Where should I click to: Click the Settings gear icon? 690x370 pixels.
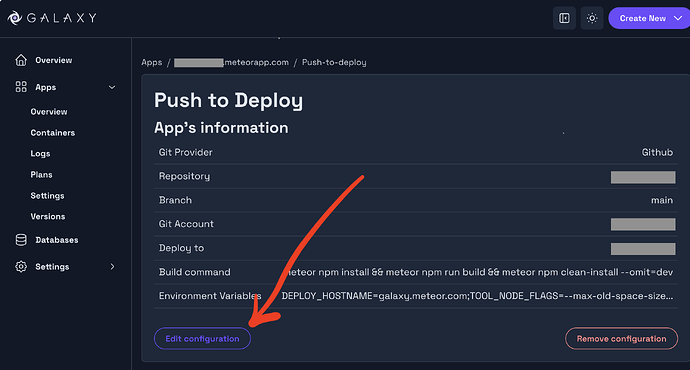click(x=21, y=267)
